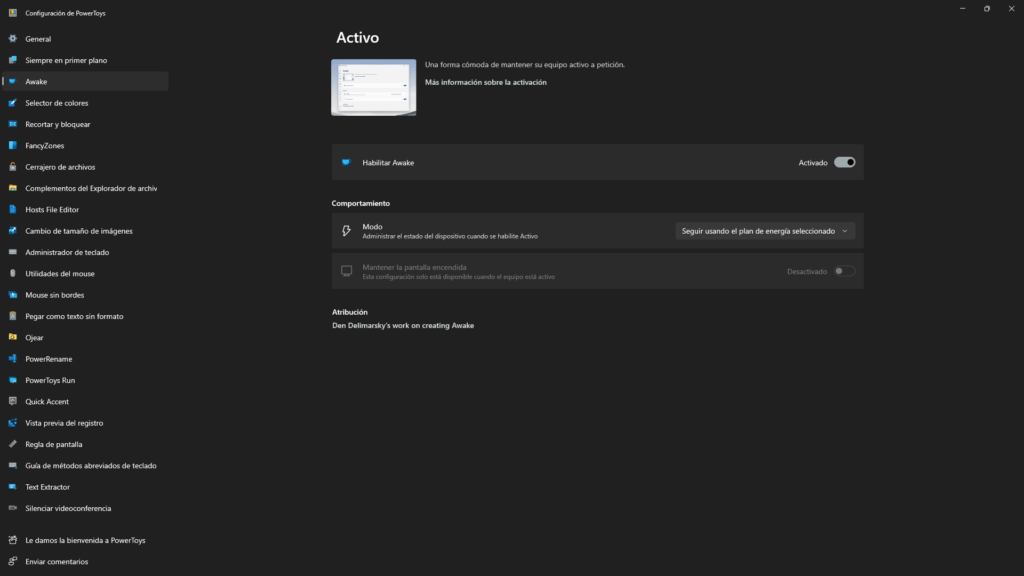Click the Siempre en primer plano icon

click(x=12, y=60)
